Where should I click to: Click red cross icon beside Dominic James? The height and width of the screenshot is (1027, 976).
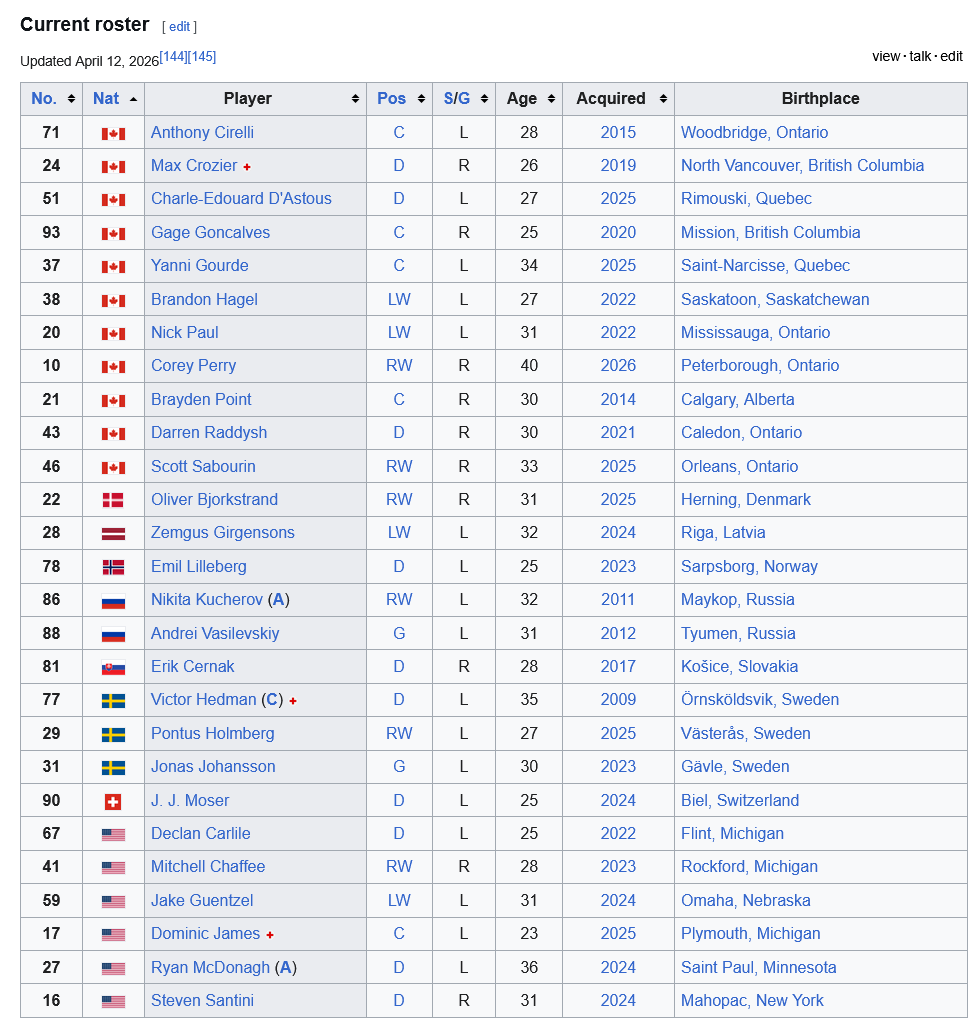tap(270, 935)
